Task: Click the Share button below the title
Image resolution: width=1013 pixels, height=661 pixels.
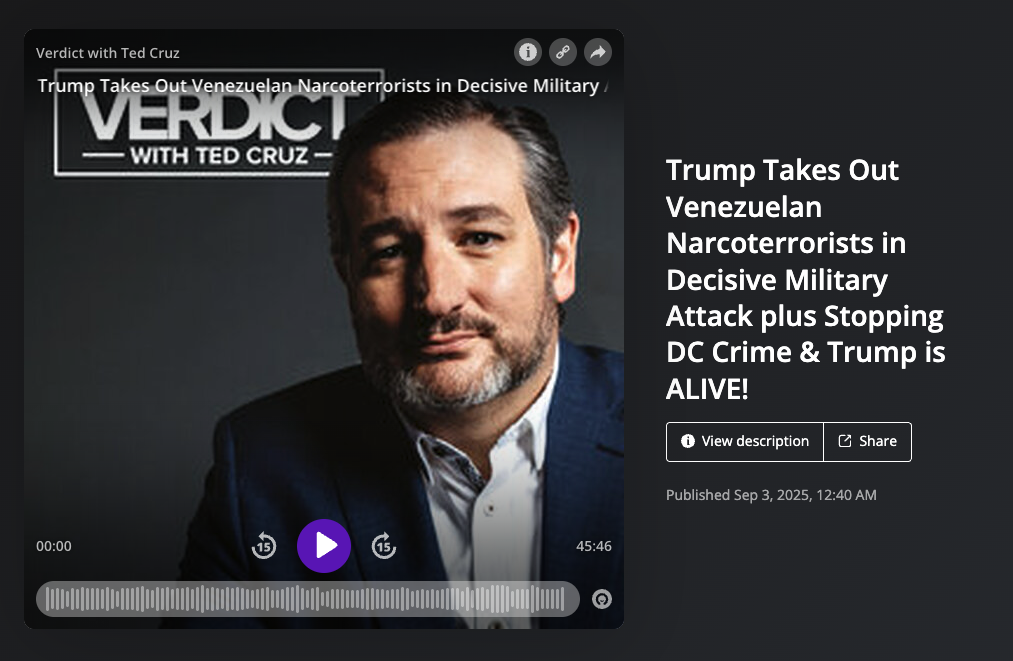Action: tap(868, 441)
